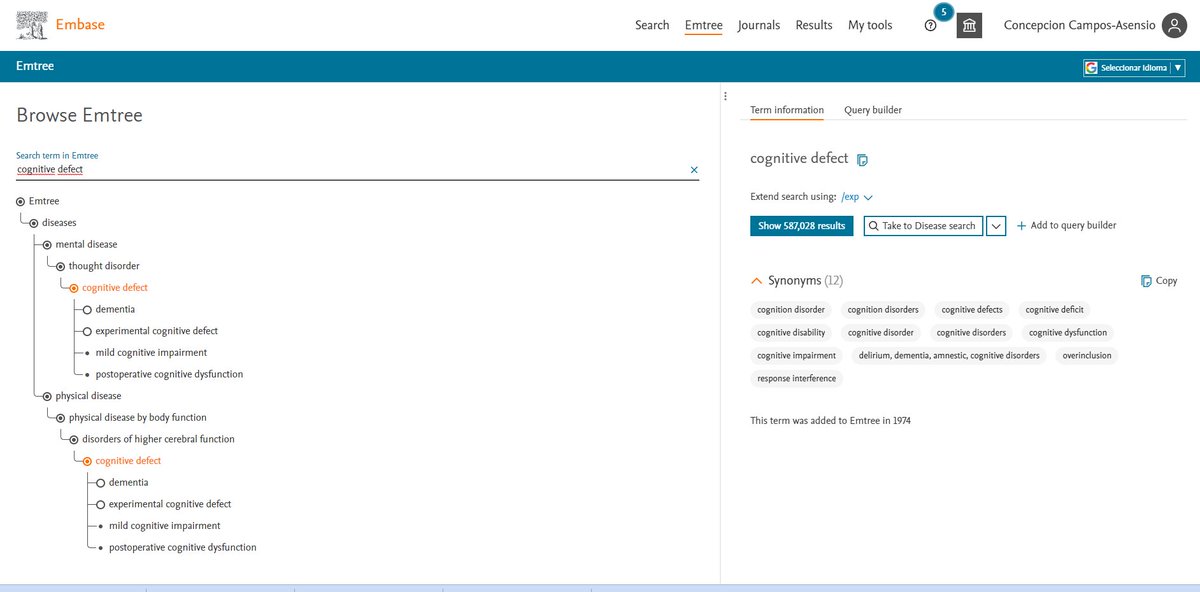Collapse the Emtree root node
The height and width of the screenshot is (592, 1200).
21,201
